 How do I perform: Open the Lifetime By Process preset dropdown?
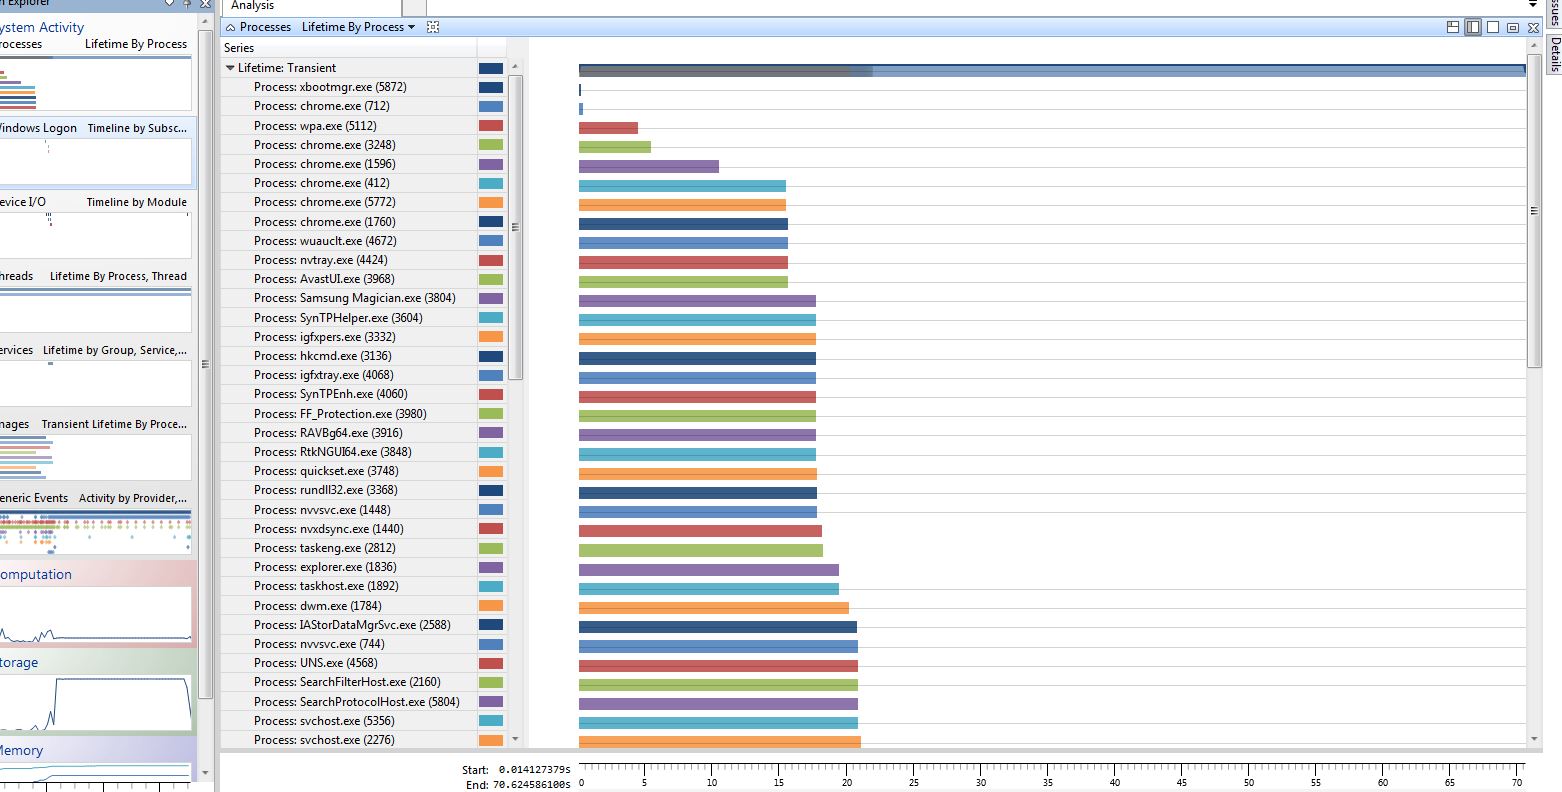[x=358, y=27]
